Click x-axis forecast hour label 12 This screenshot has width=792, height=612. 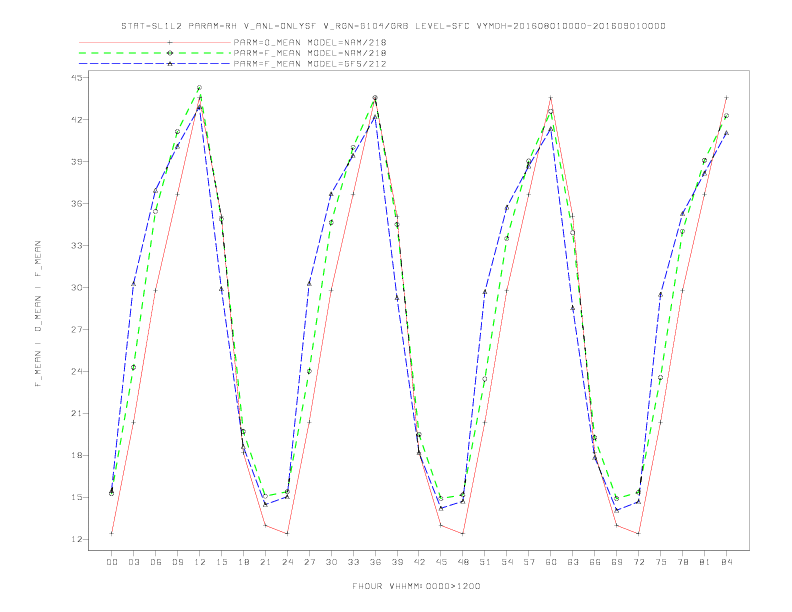(x=200, y=562)
